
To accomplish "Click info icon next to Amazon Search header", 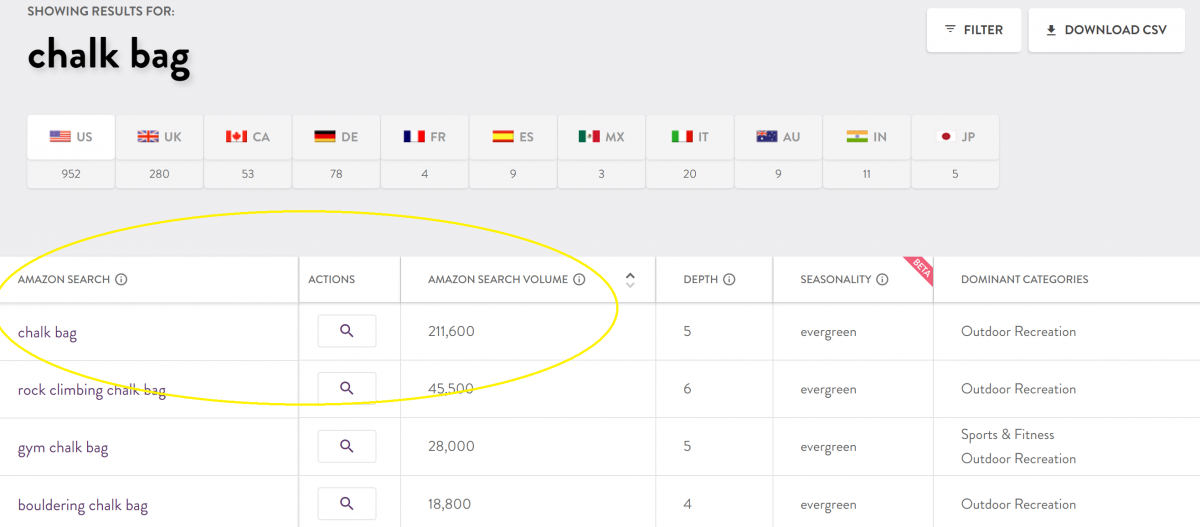I will (x=121, y=280).
